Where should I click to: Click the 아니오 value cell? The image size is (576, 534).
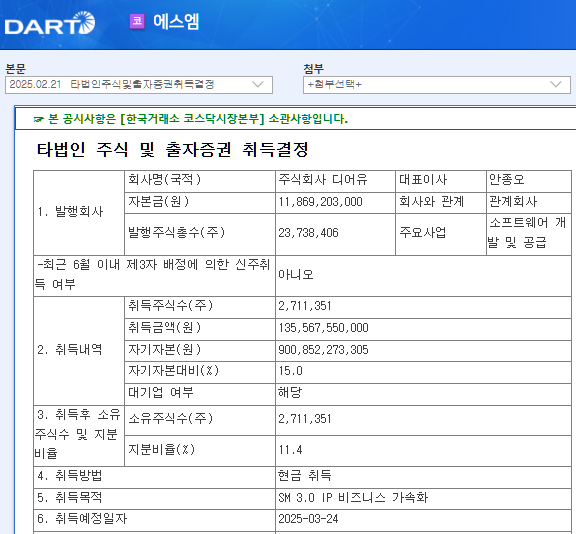[423, 276]
